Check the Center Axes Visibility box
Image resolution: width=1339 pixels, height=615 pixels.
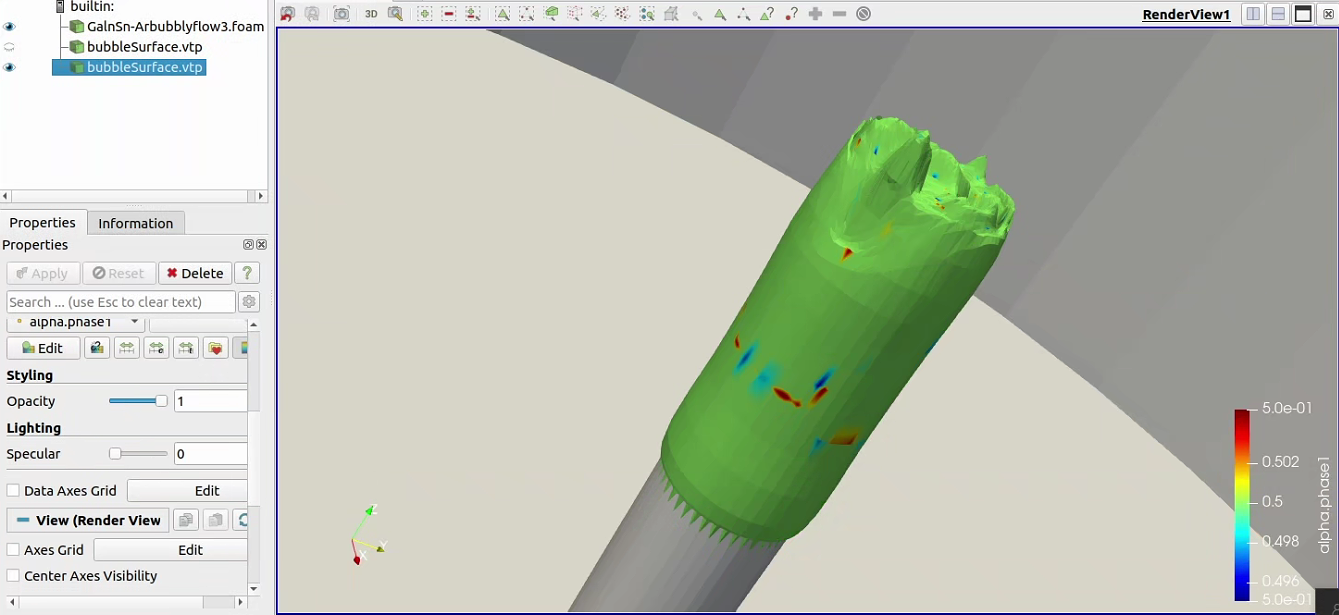click(14, 576)
